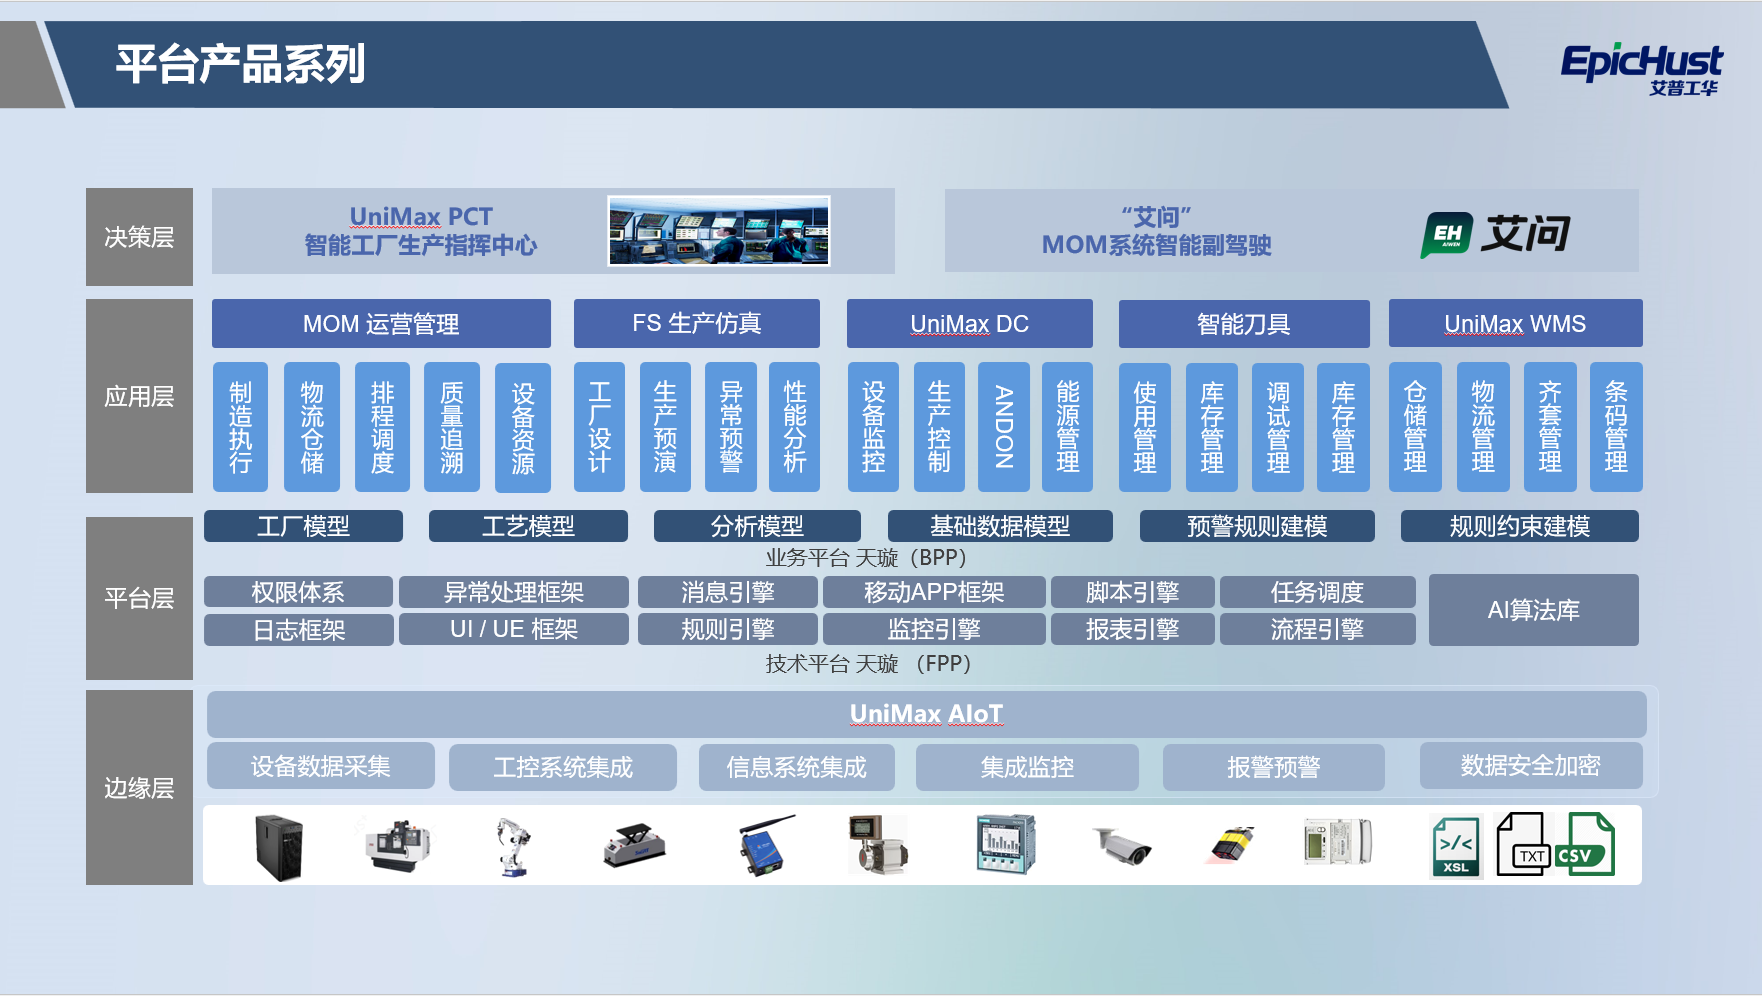Select the surveillance camera image
The width and height of the screenshot is (1762, 996).
(x=1122, y=846)
